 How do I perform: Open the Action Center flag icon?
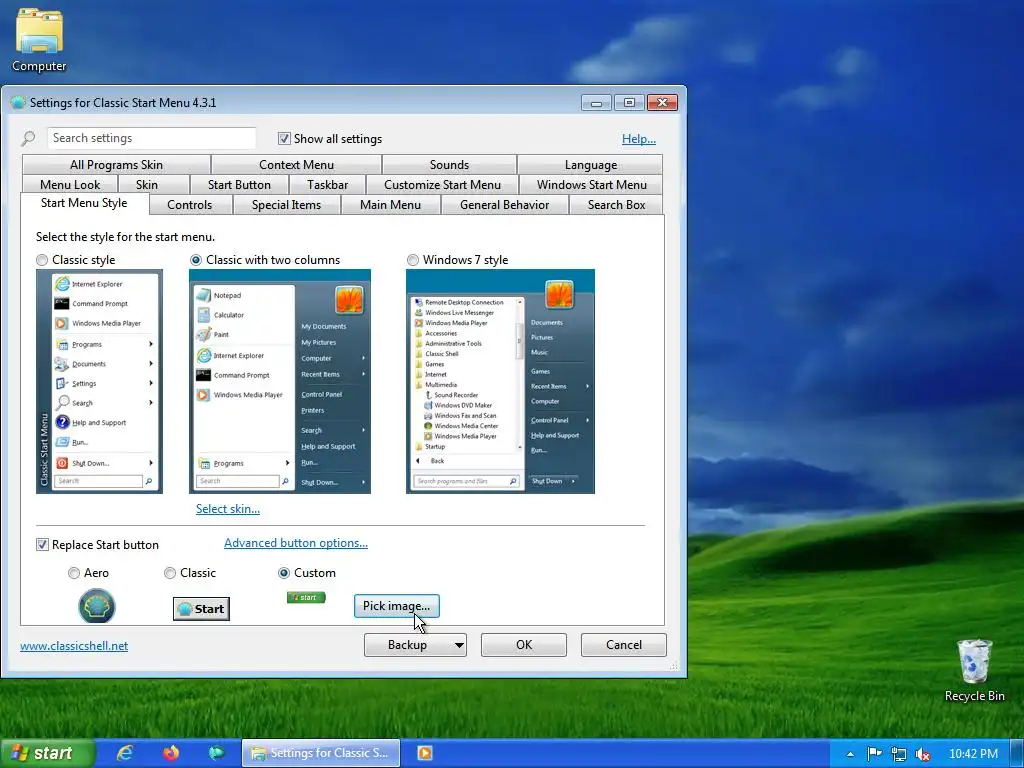point(874,754)
